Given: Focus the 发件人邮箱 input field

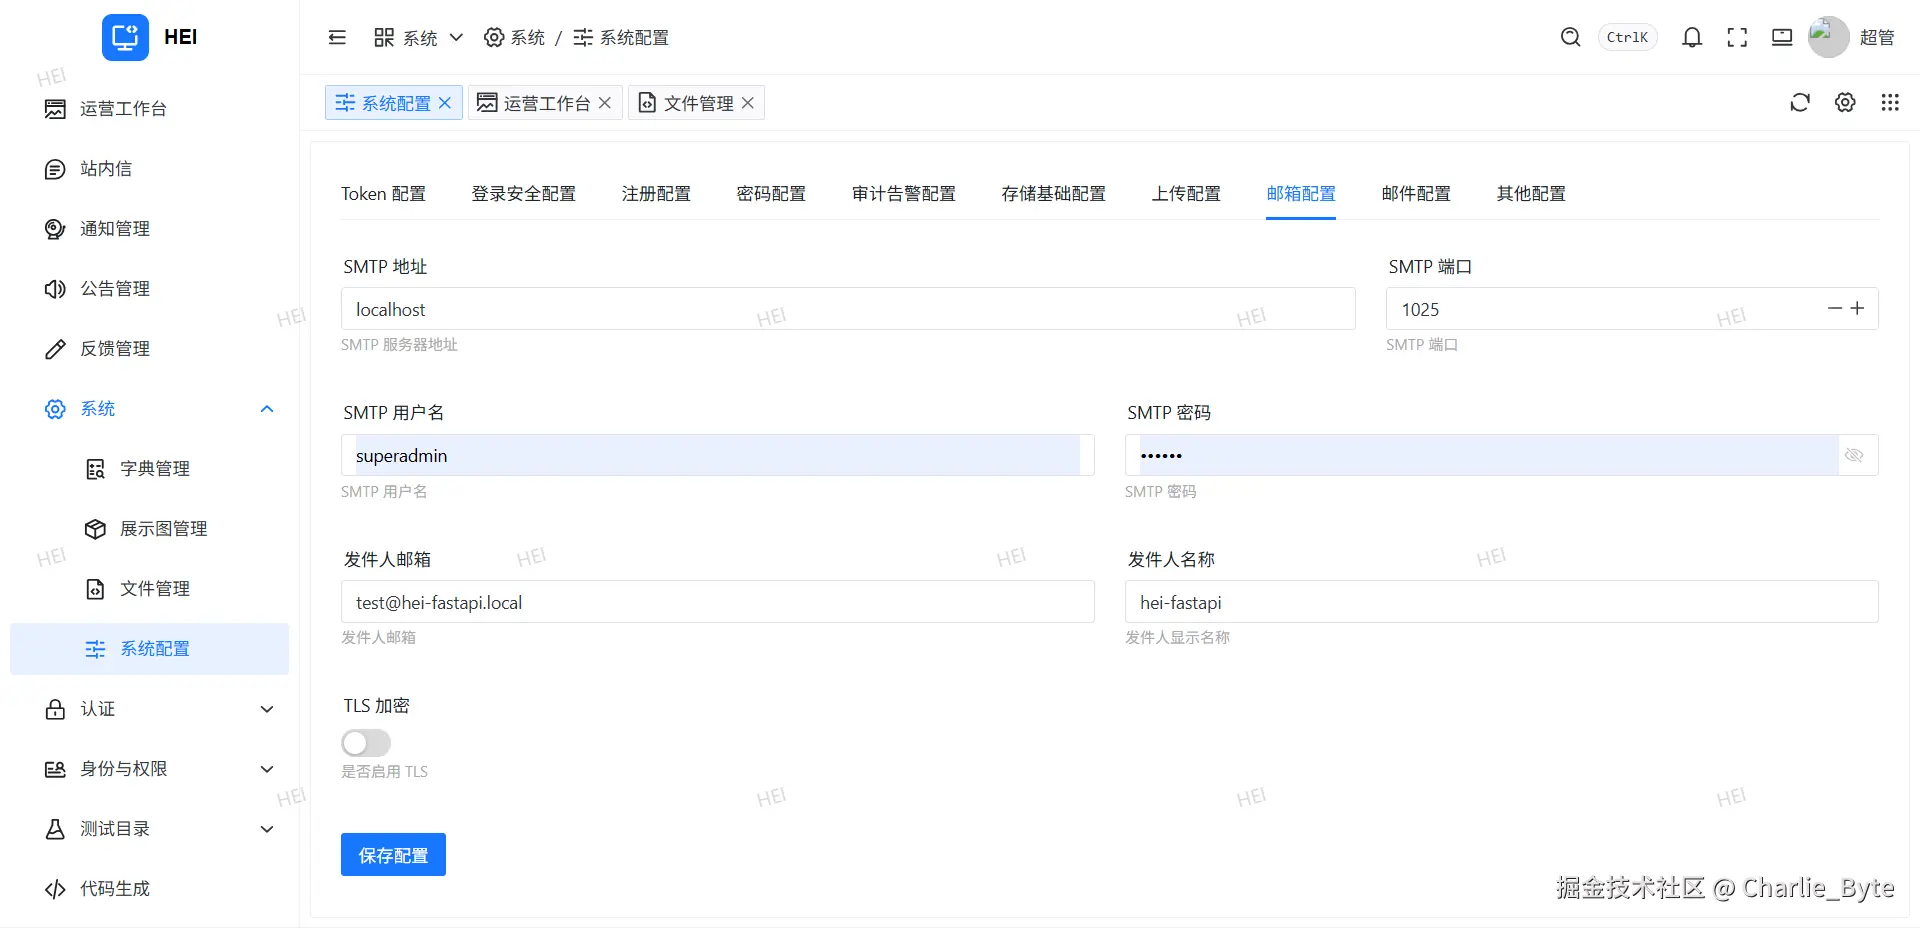Looking at the screenshot, I should tap(718, 602).
